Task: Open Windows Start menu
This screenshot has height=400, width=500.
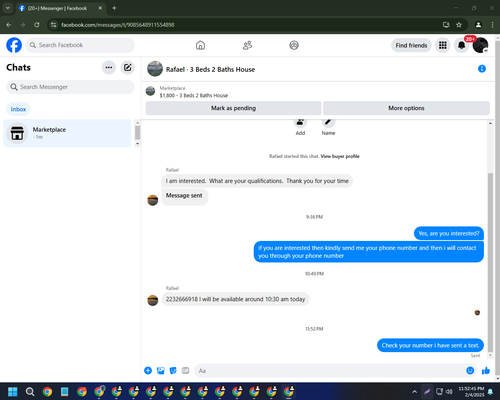Action: (13, 391)
